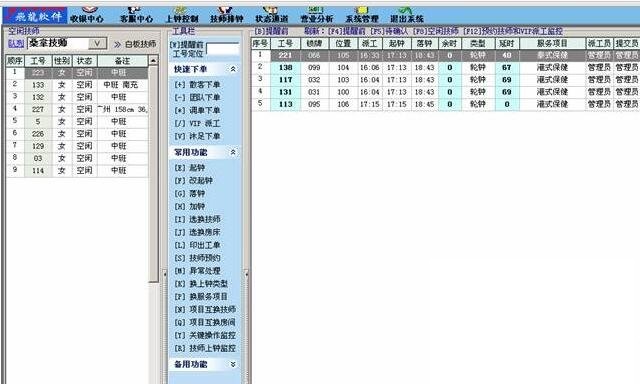The image size is (640, 384).
Task: Click the 位置 column header
Action: [343, 43]
